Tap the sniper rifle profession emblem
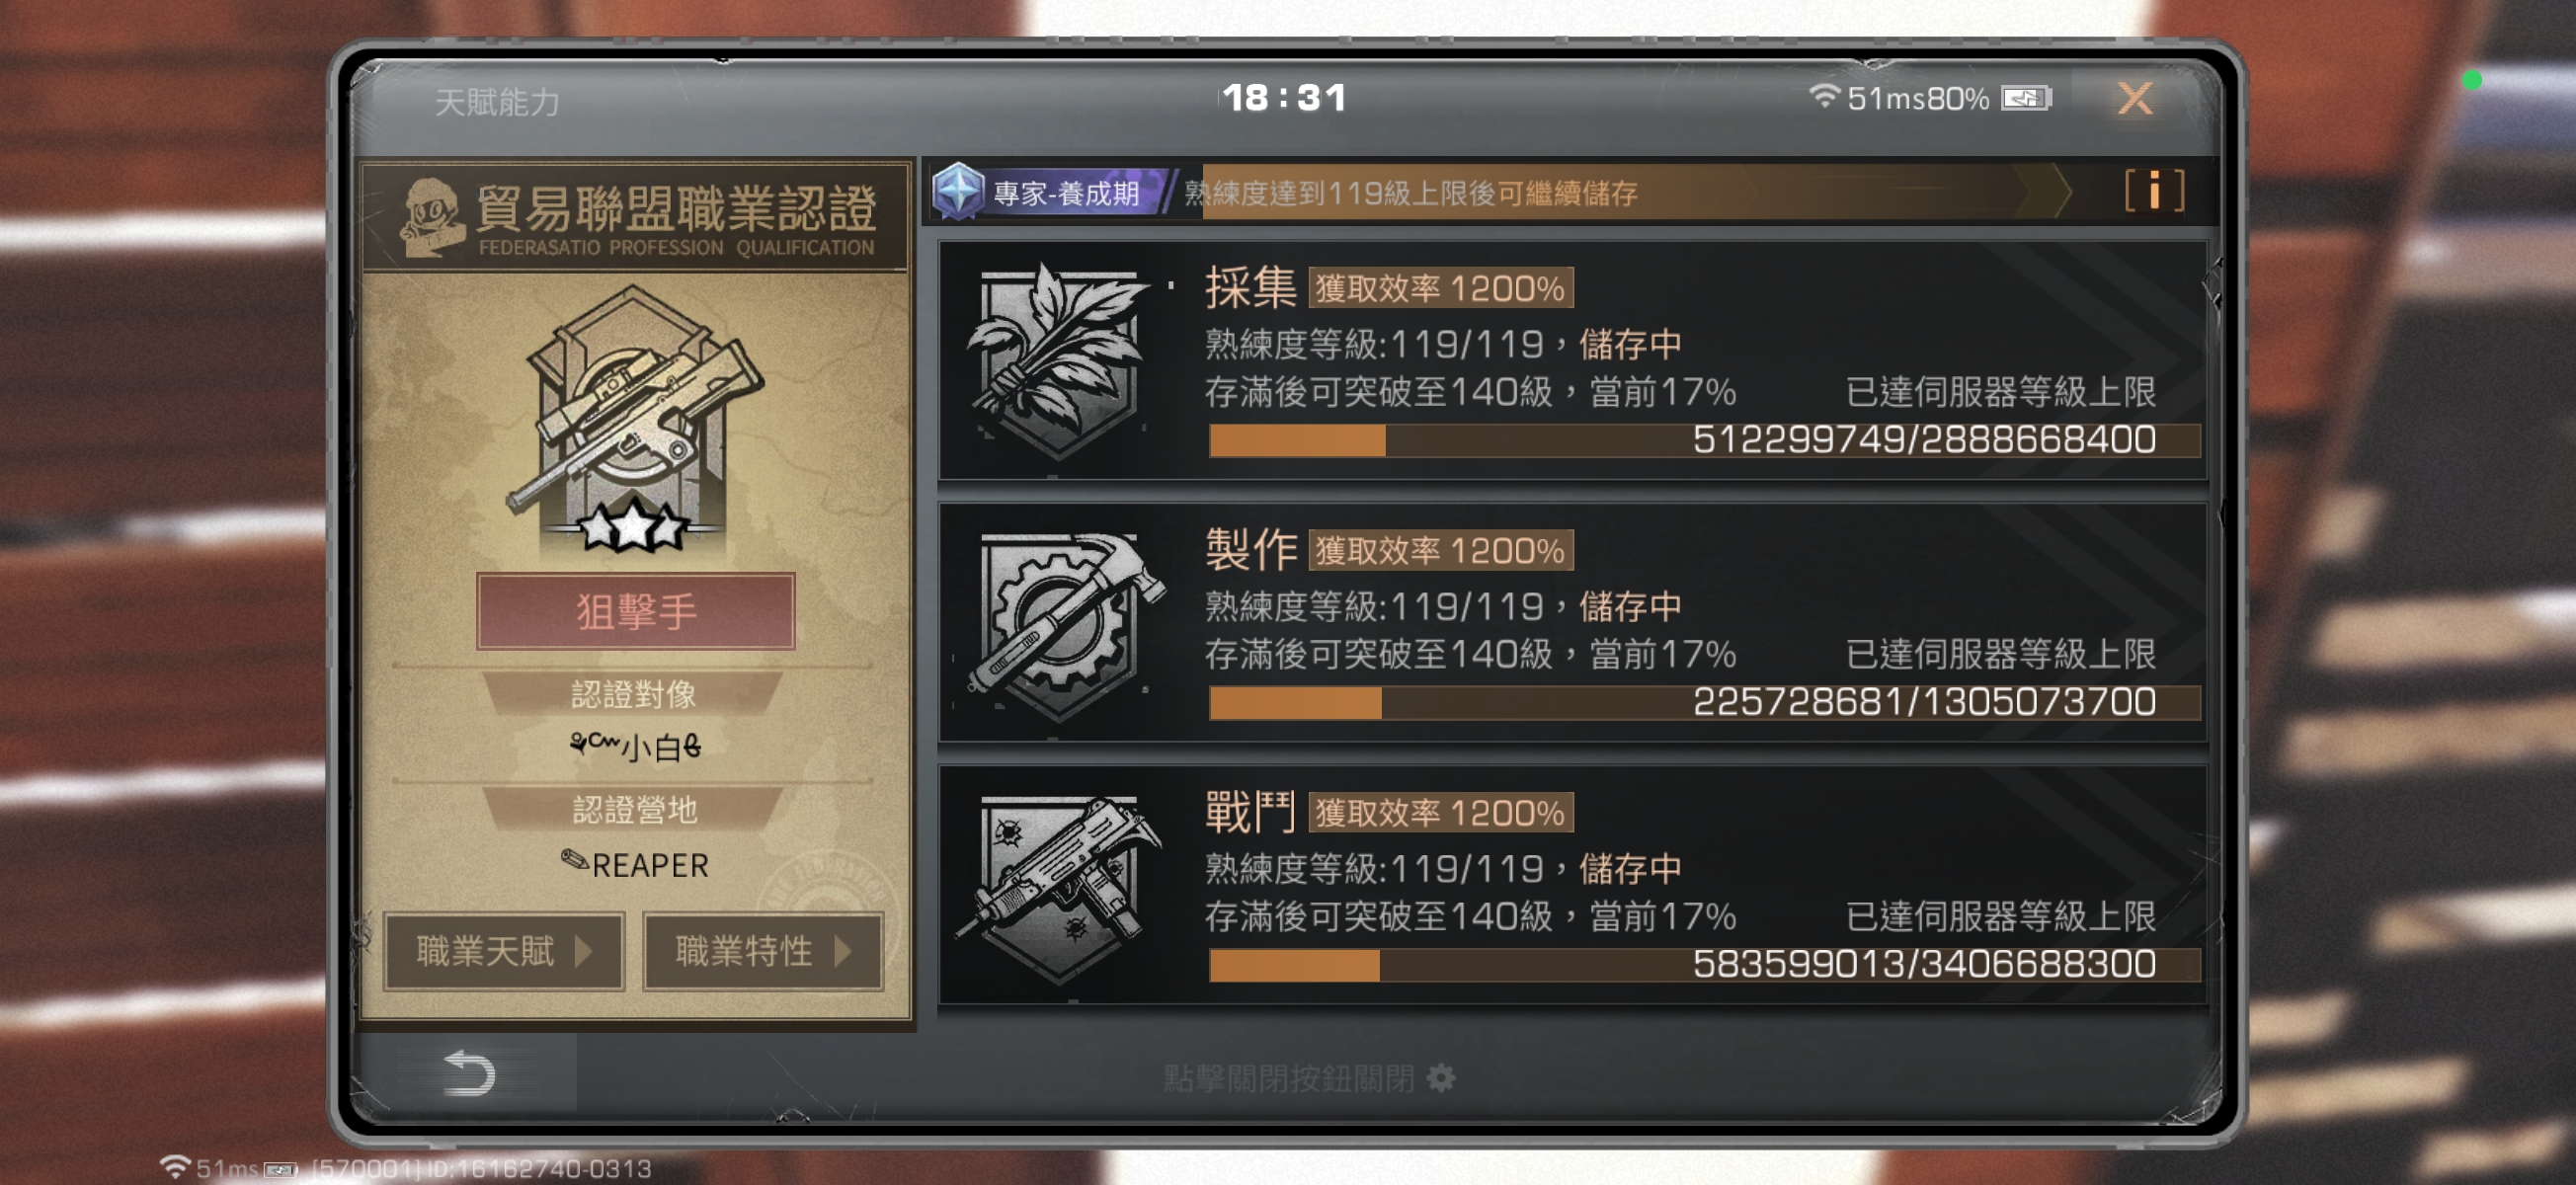This screenshot has height=1185, width=2576. click(x=634, y=420)
